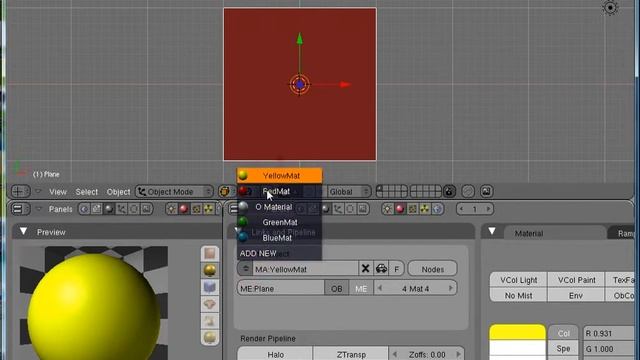Choose RedMat from material list
Viewport: 640px width, 360px height.
[280, 191]
